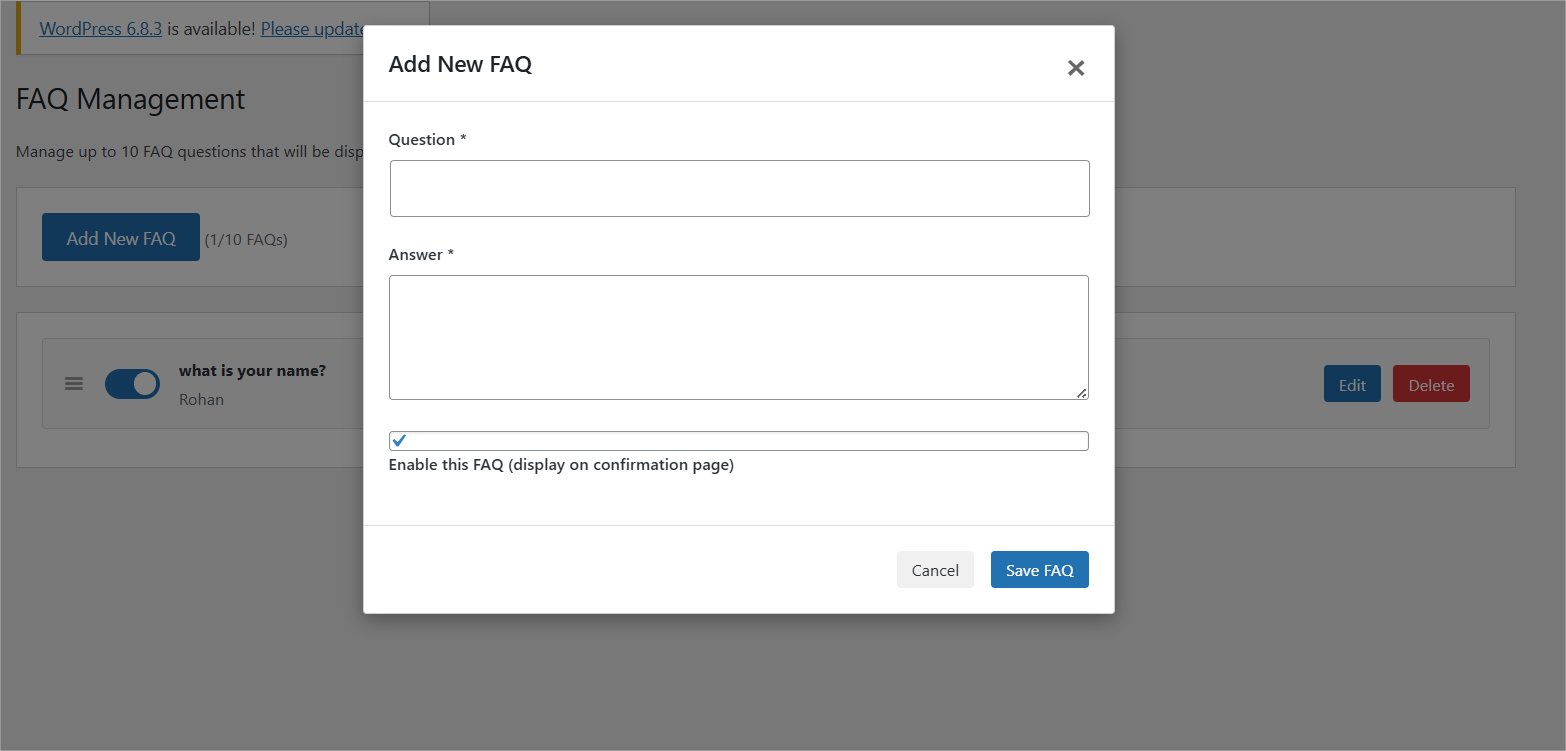The height and width of the screenshot is (751, 1566).
Task: Click the "Enable this FAQ" label text
Action: (560, 464)
